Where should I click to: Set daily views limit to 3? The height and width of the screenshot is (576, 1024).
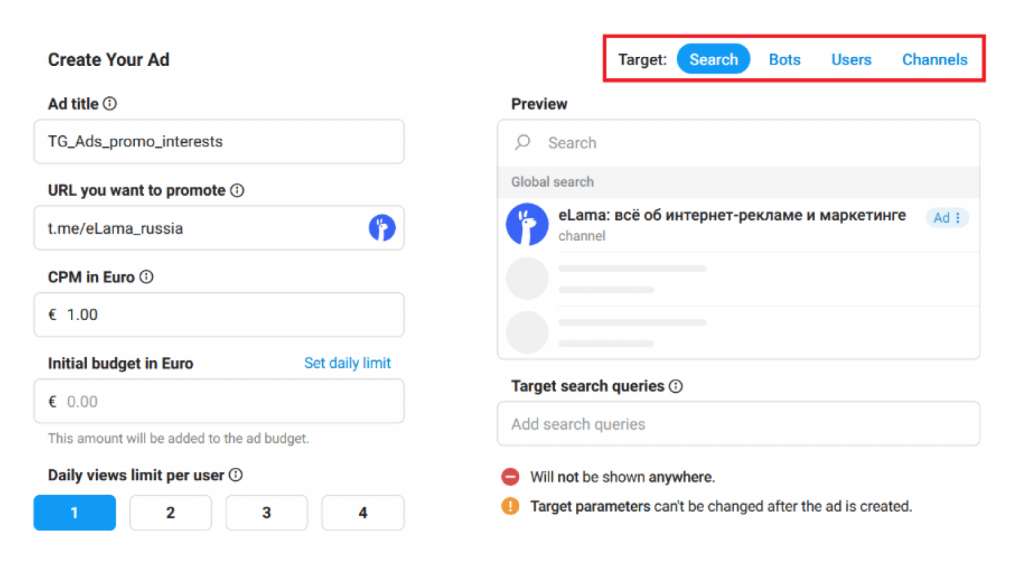click(266, 513)
